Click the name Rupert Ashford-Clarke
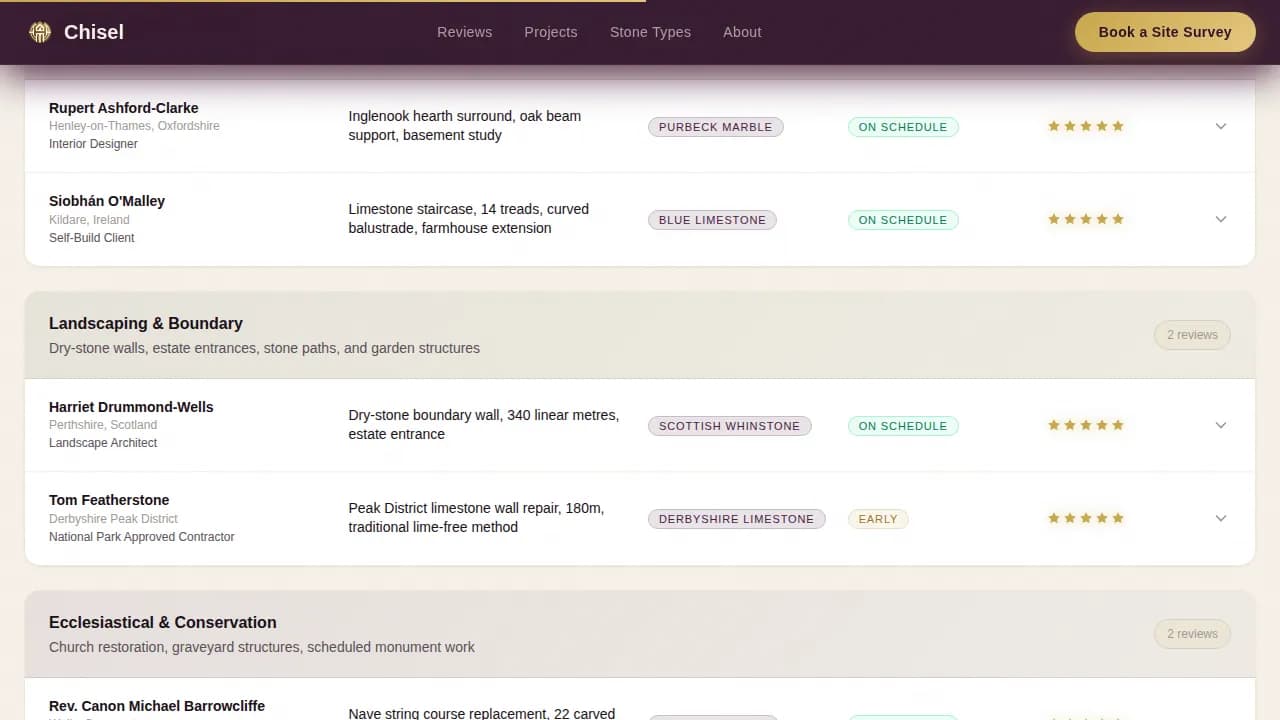This screenshot has height=720, width=1280. pos(124,108)
